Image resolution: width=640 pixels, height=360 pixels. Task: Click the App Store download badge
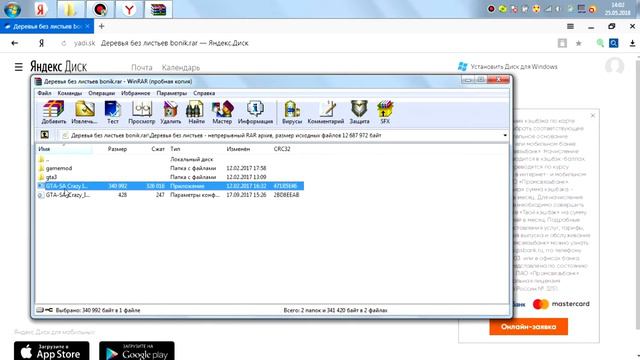point(51,351)
